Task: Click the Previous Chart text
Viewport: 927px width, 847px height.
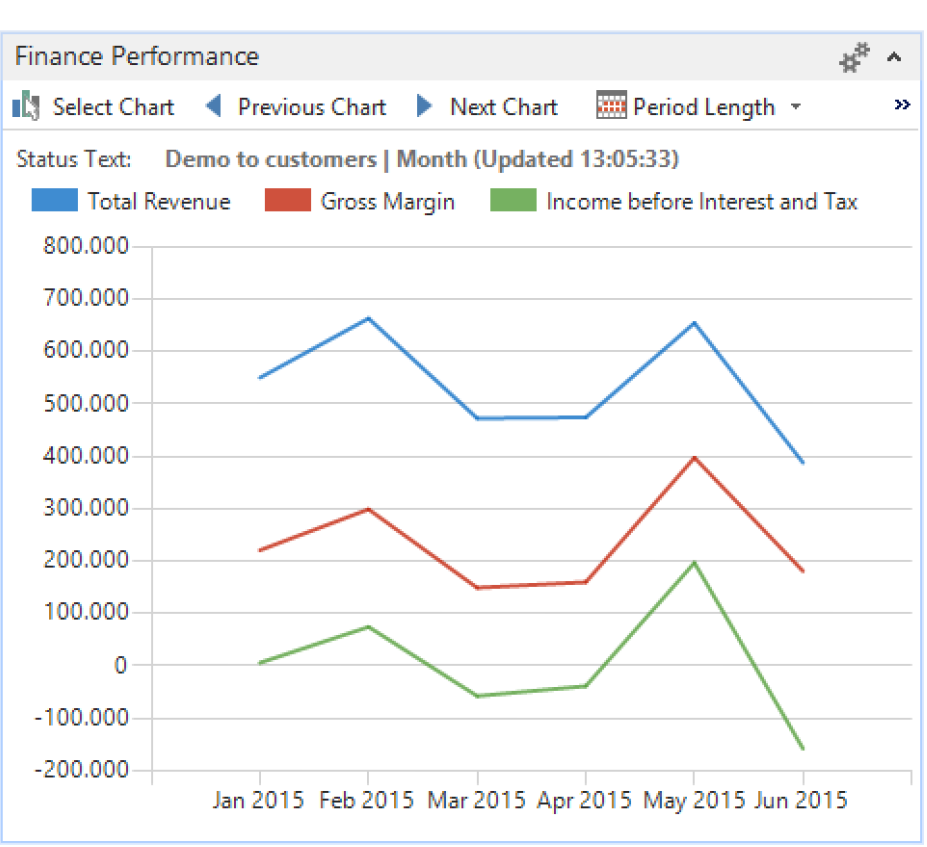Action: pyautogui.click(x=311, y=107)
